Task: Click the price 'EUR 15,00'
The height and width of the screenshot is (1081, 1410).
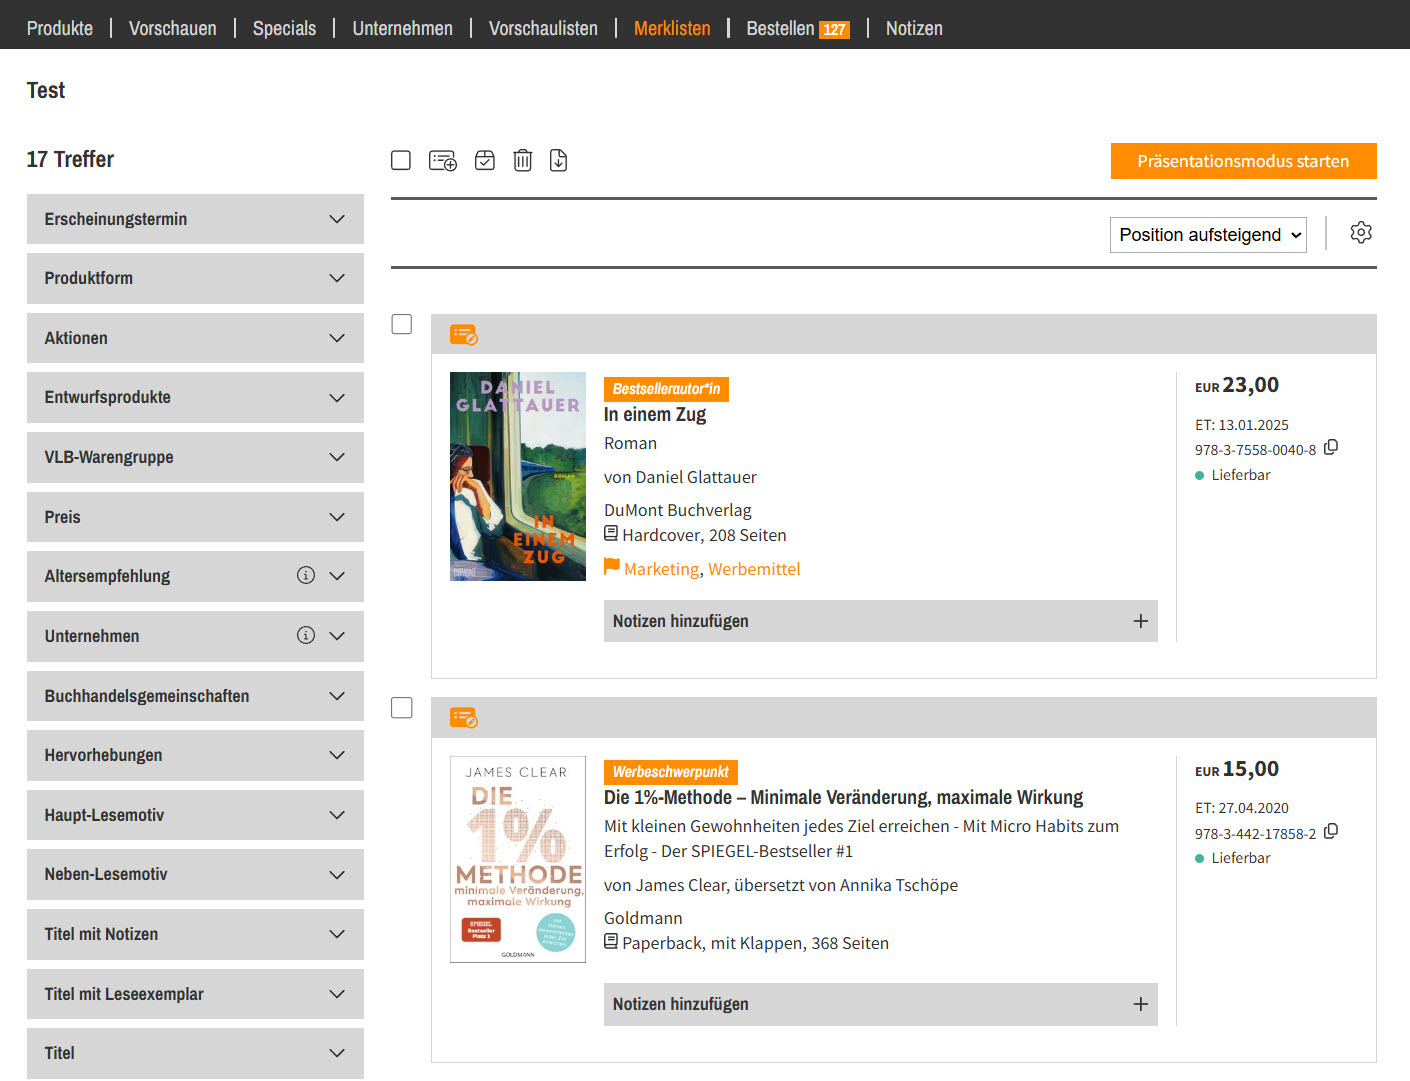Action: tap(1237, 769)
